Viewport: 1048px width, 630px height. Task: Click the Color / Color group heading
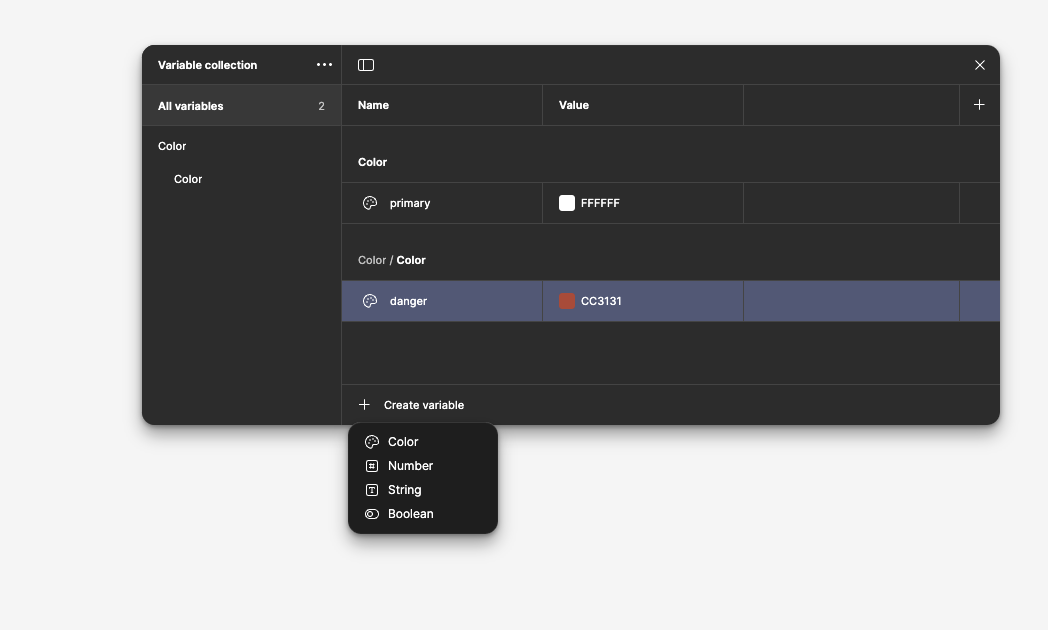pyautogui.click(x=392, y=261)
